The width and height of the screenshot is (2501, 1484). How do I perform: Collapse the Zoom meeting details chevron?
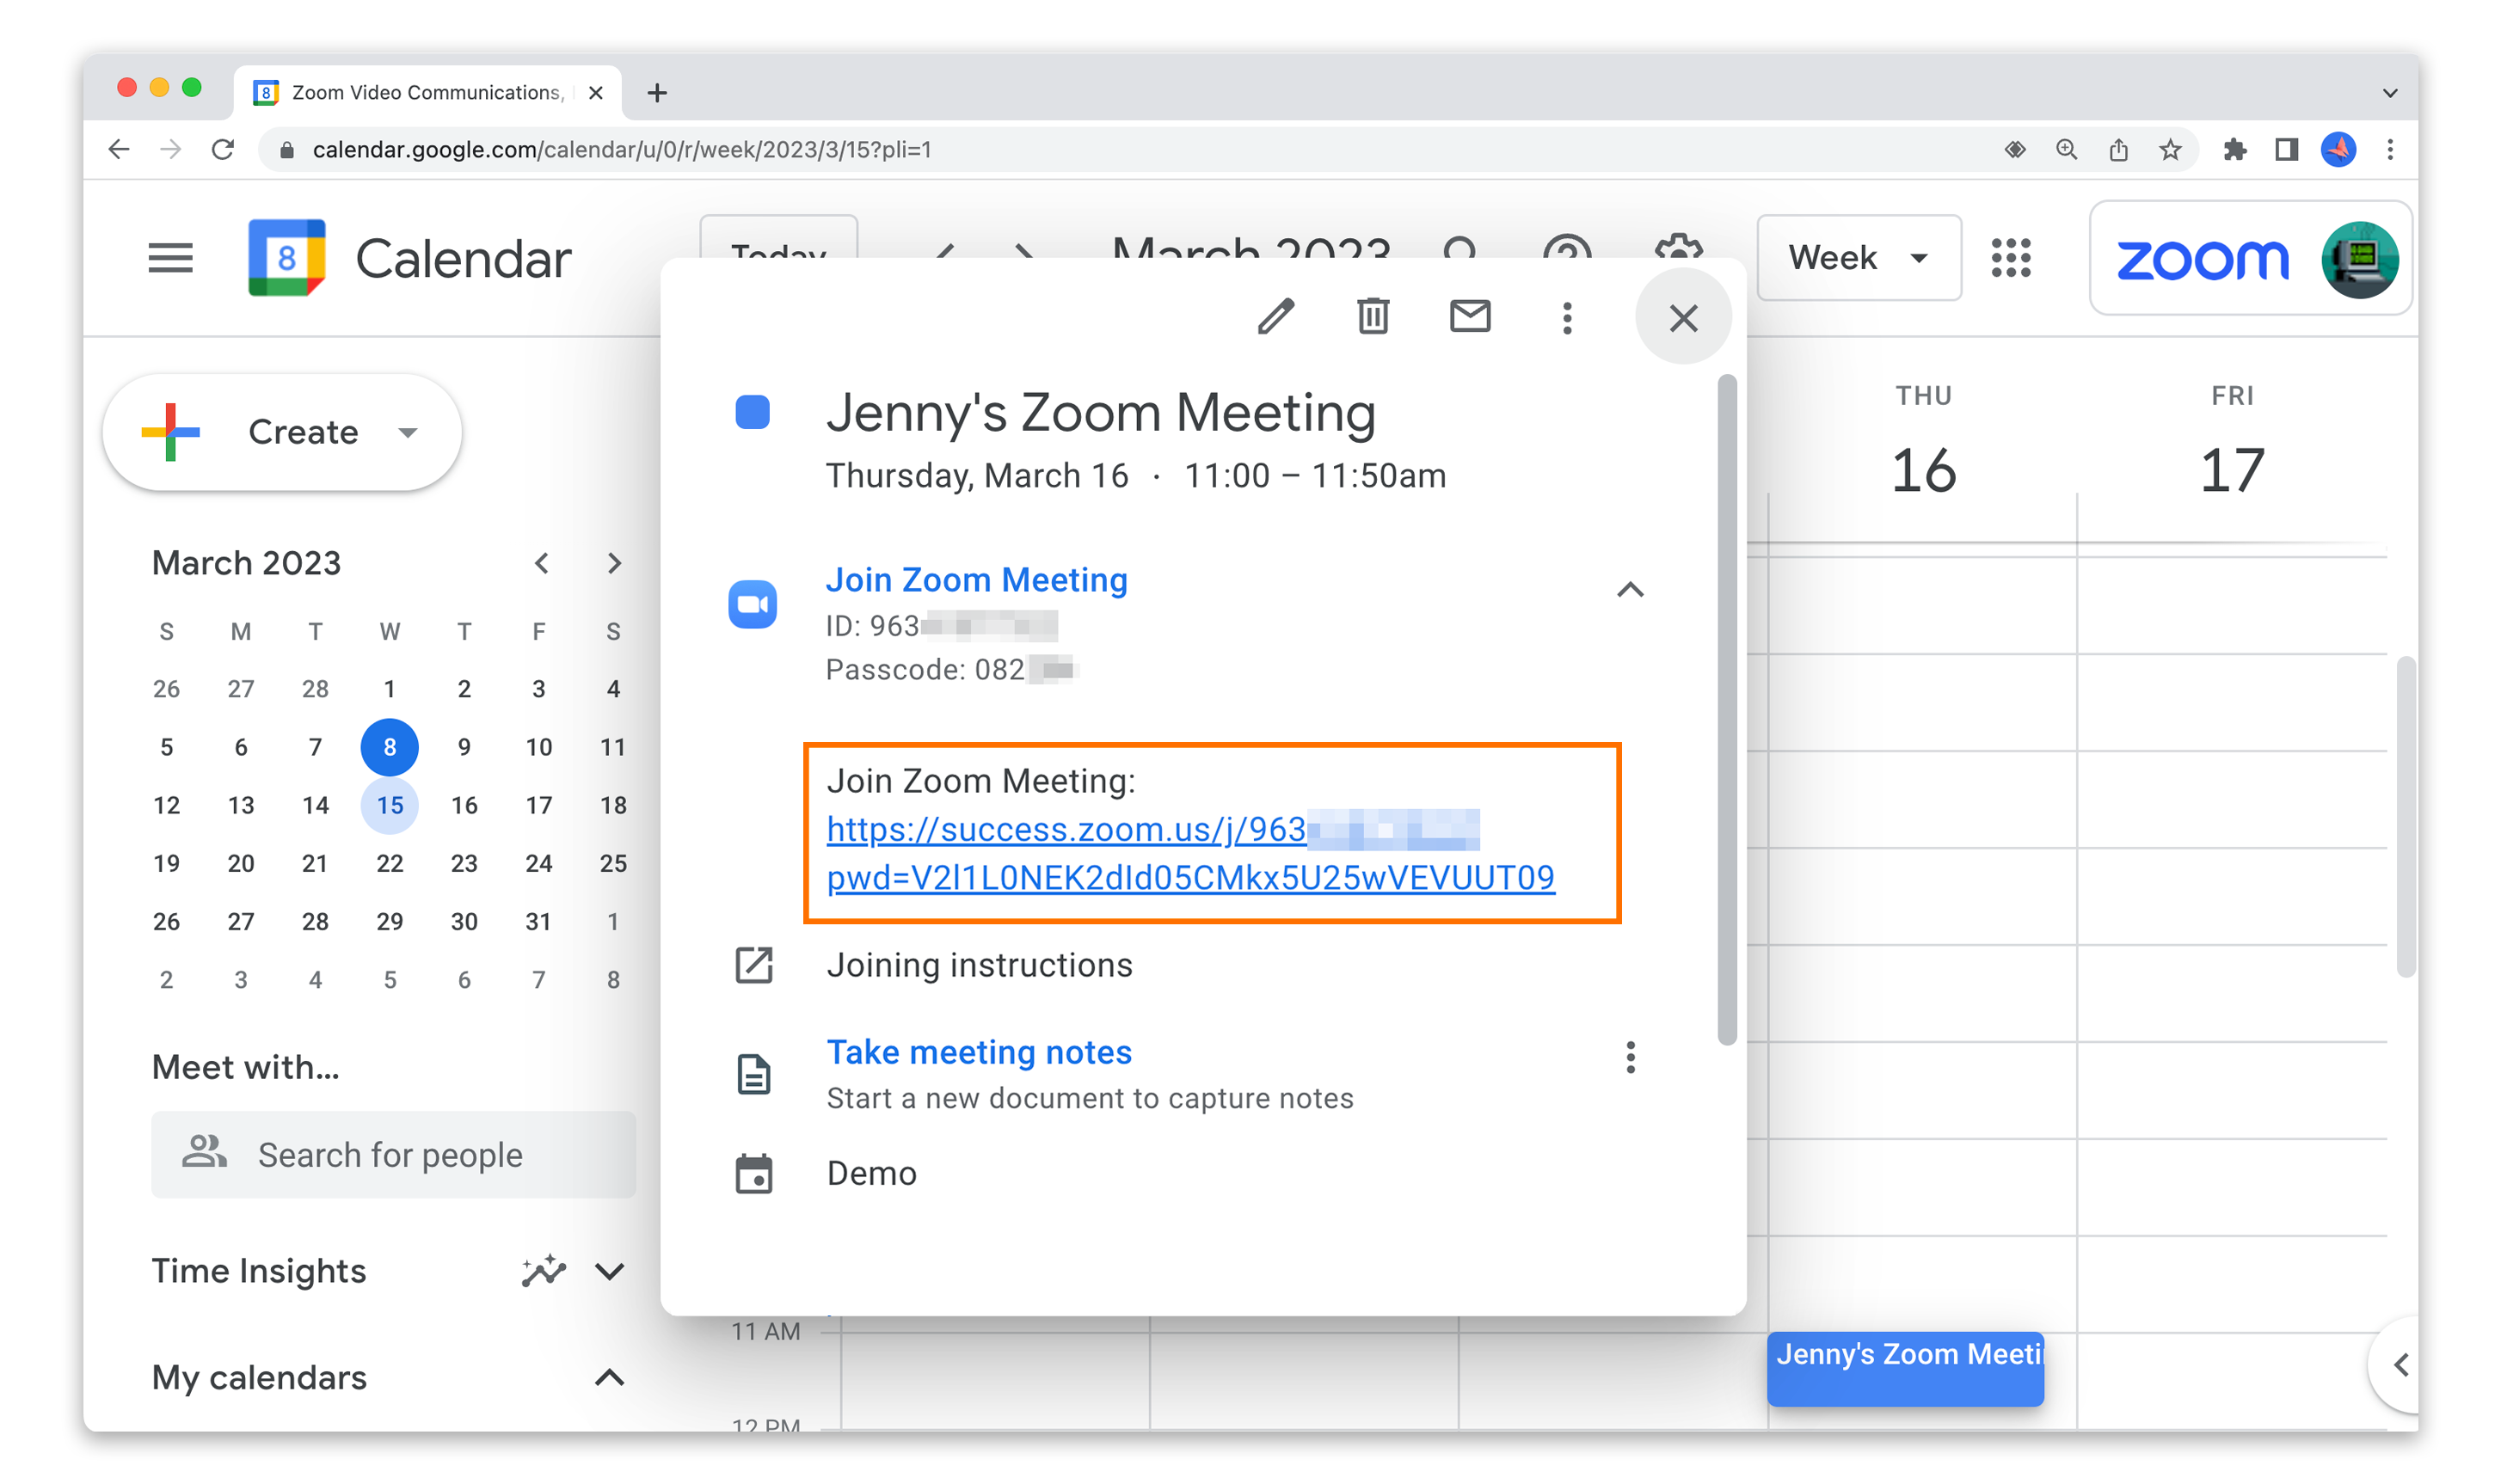coord(1630,590)
